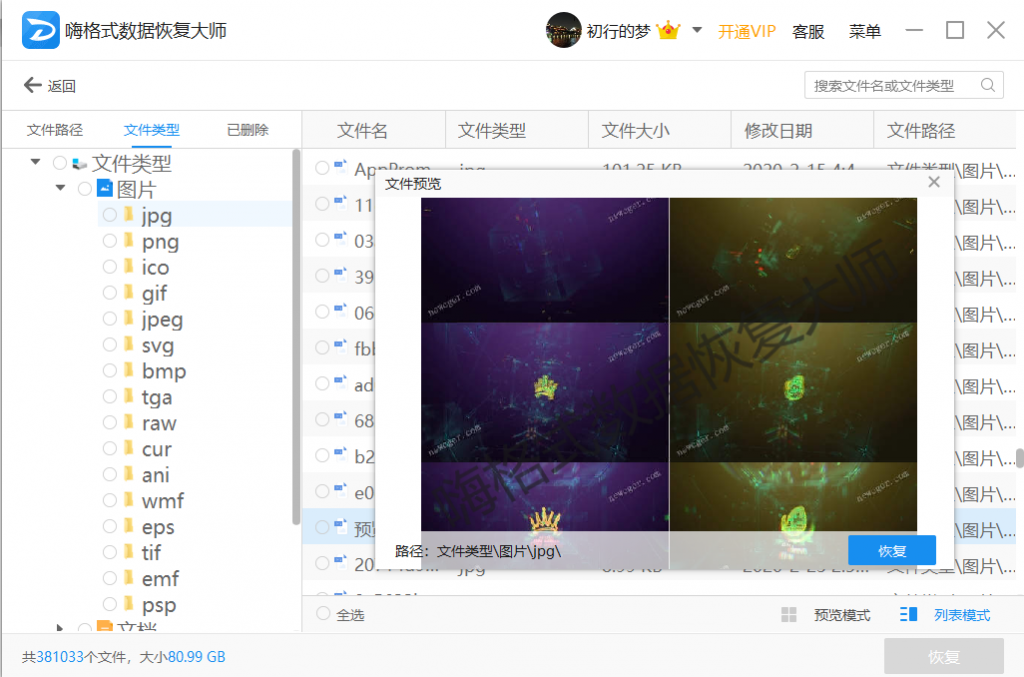Open 客服 customer service
Image resolution: width=1024 pixels, height=677 pixels.
(808, 31)
